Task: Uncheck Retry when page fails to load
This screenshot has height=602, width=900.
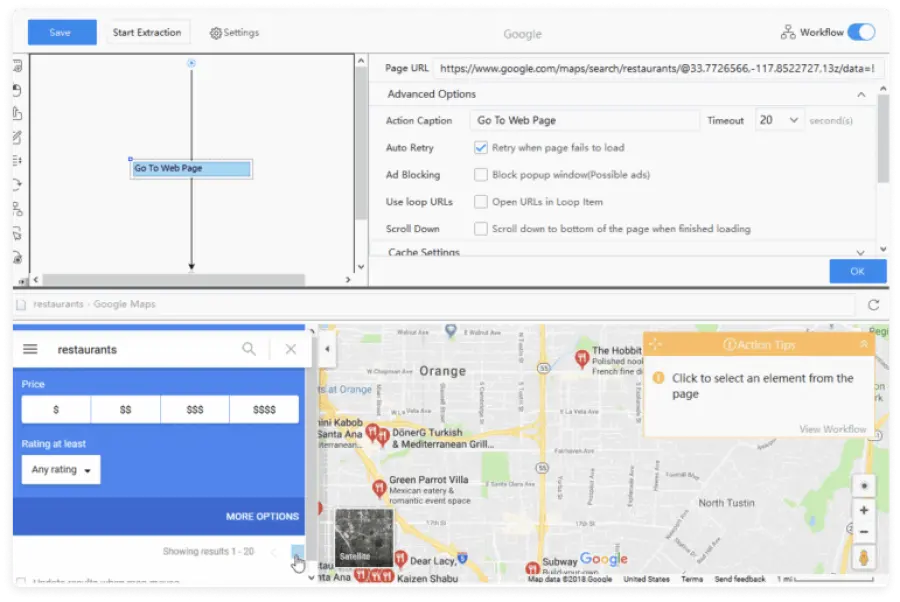Action: [480, 147]
